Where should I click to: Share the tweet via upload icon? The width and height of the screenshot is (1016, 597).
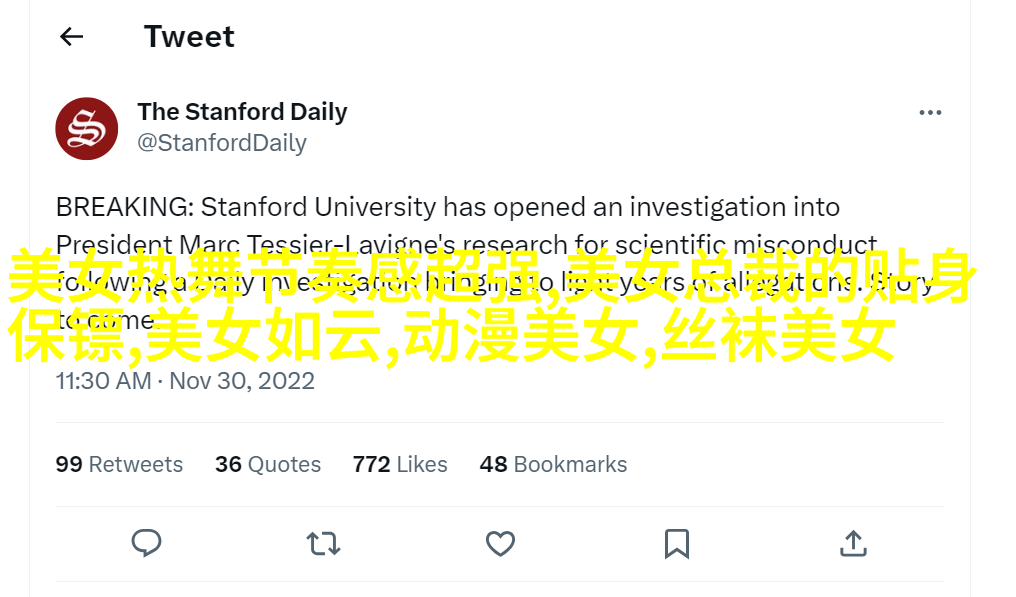pos(853,543)
